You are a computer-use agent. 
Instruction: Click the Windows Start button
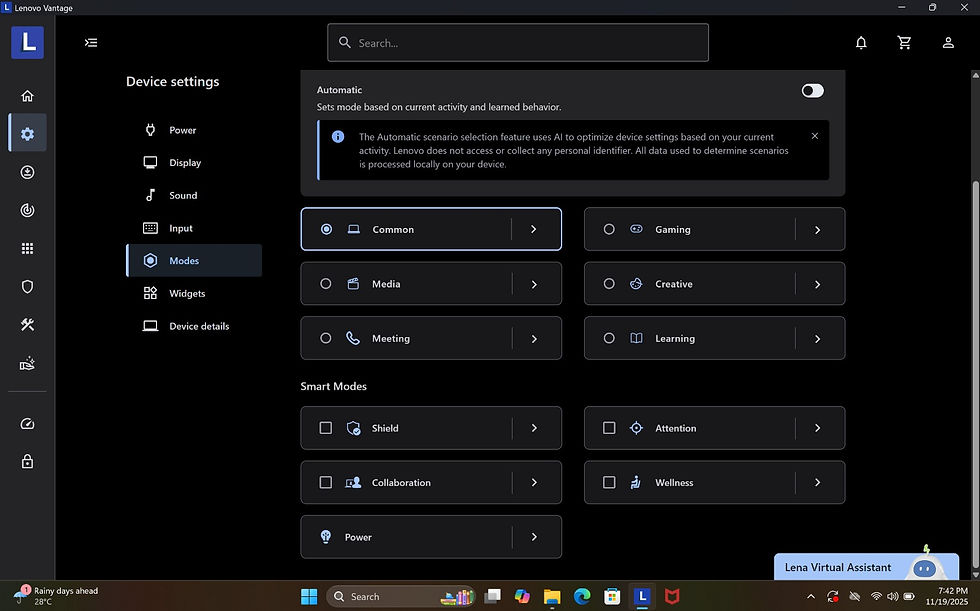[x=309, y=596]
